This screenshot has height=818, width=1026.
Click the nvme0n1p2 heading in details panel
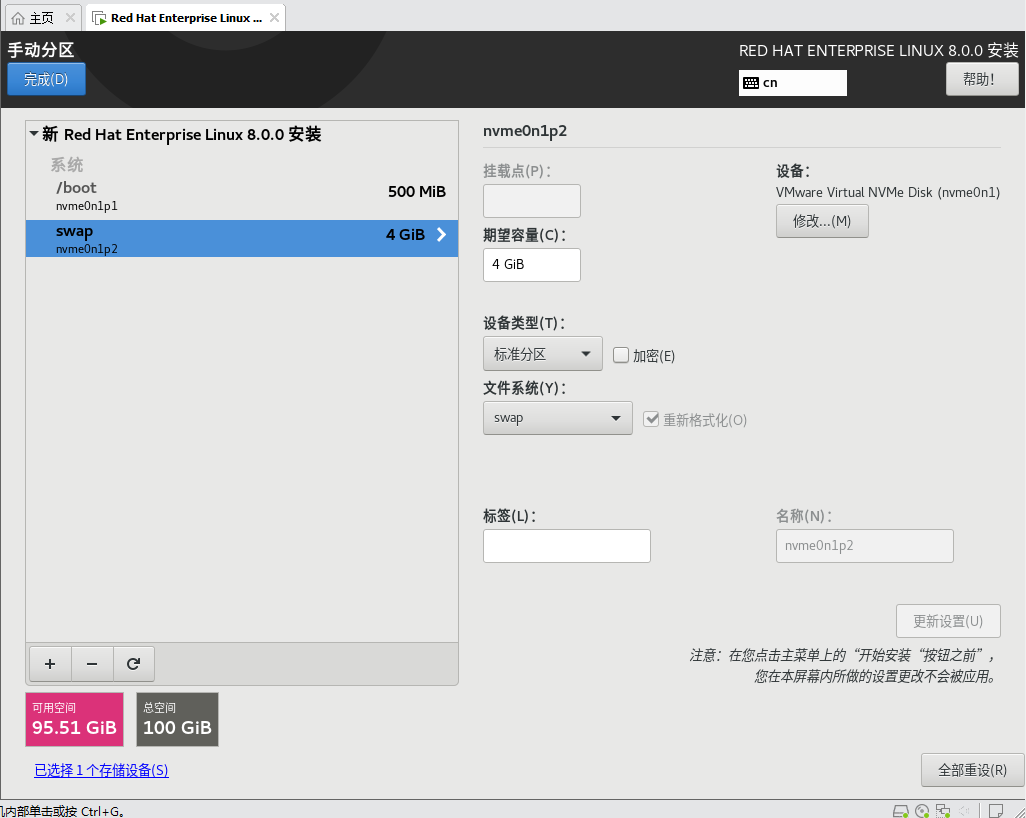point(525,131)
